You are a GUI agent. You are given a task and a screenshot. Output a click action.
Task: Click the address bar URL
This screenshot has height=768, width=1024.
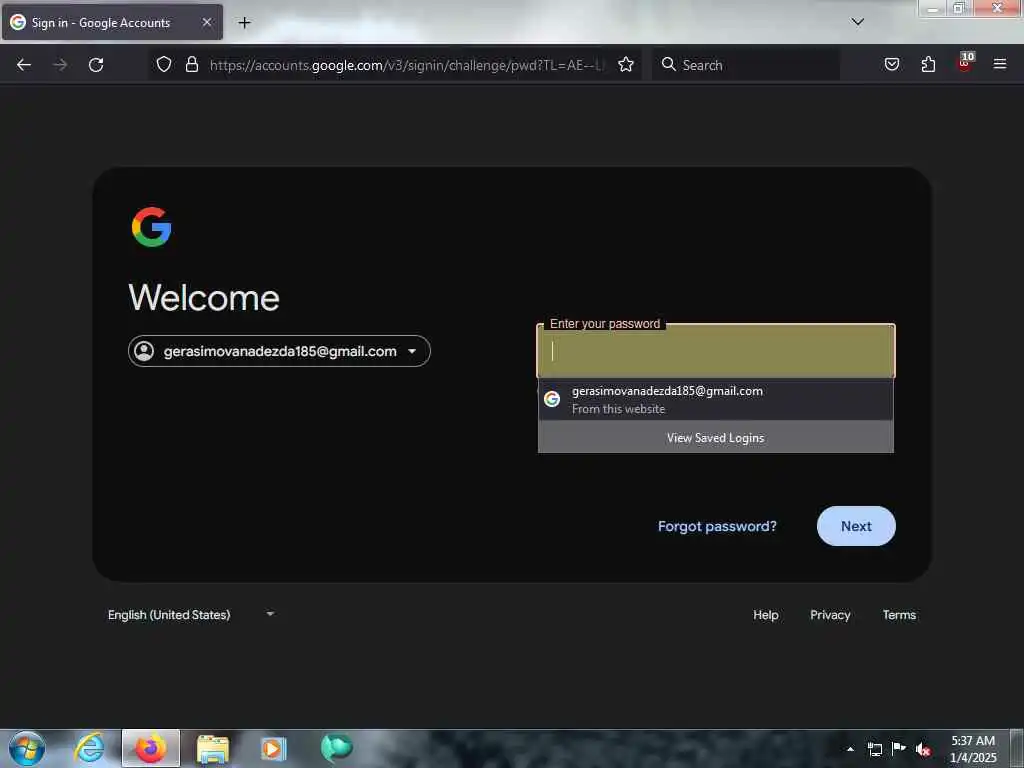coord(406,65)
